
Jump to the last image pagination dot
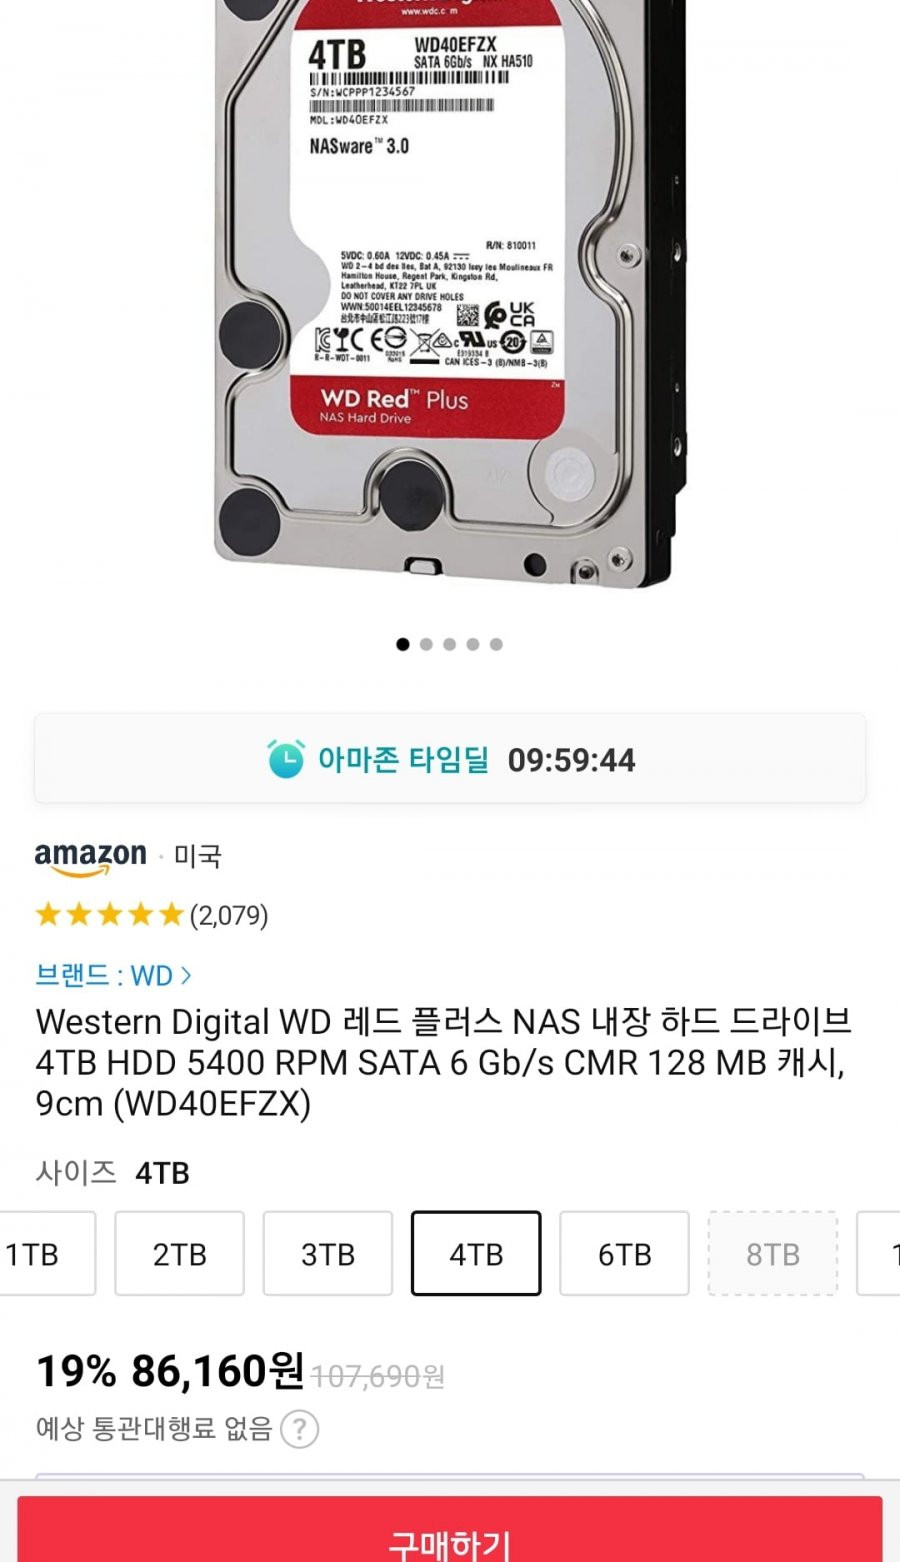coord(496,644)
